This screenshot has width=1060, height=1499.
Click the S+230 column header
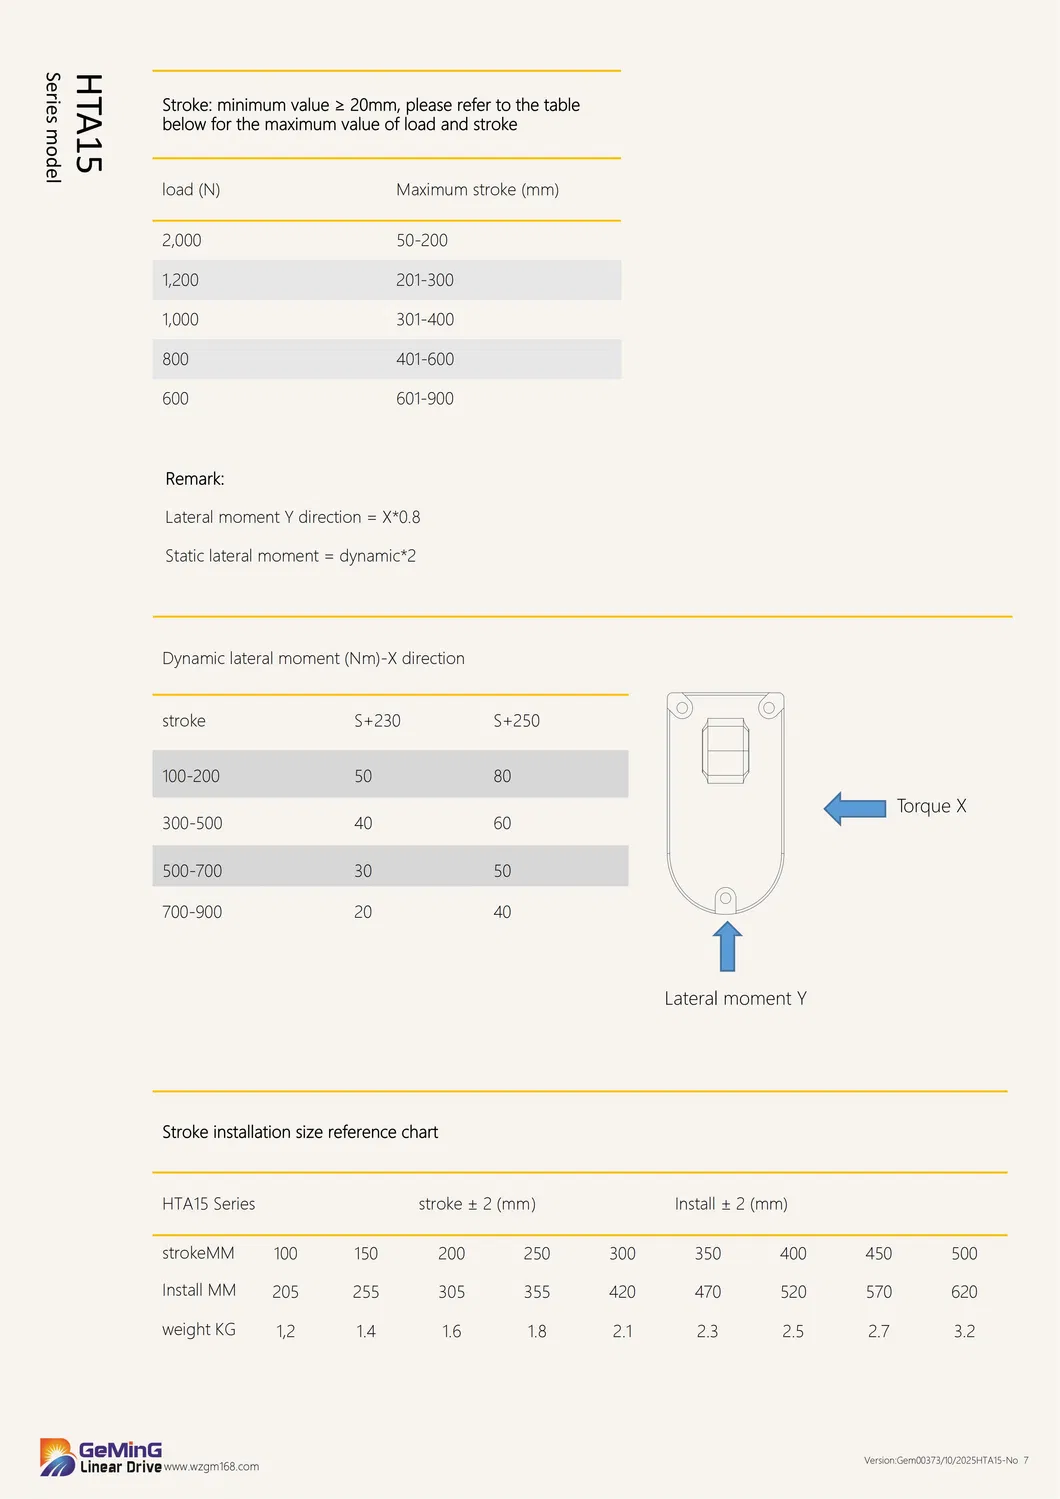377,721
